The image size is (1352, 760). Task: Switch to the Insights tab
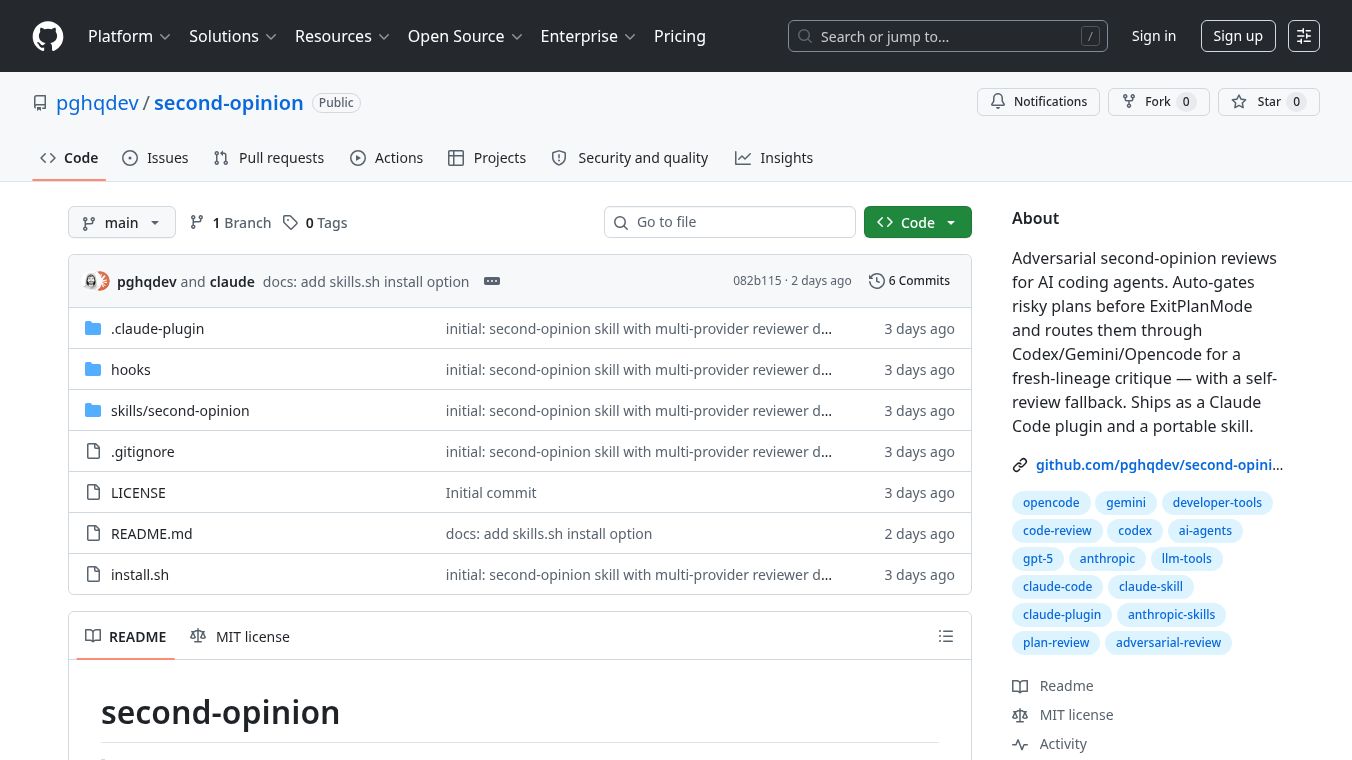(x=774, y=158)
